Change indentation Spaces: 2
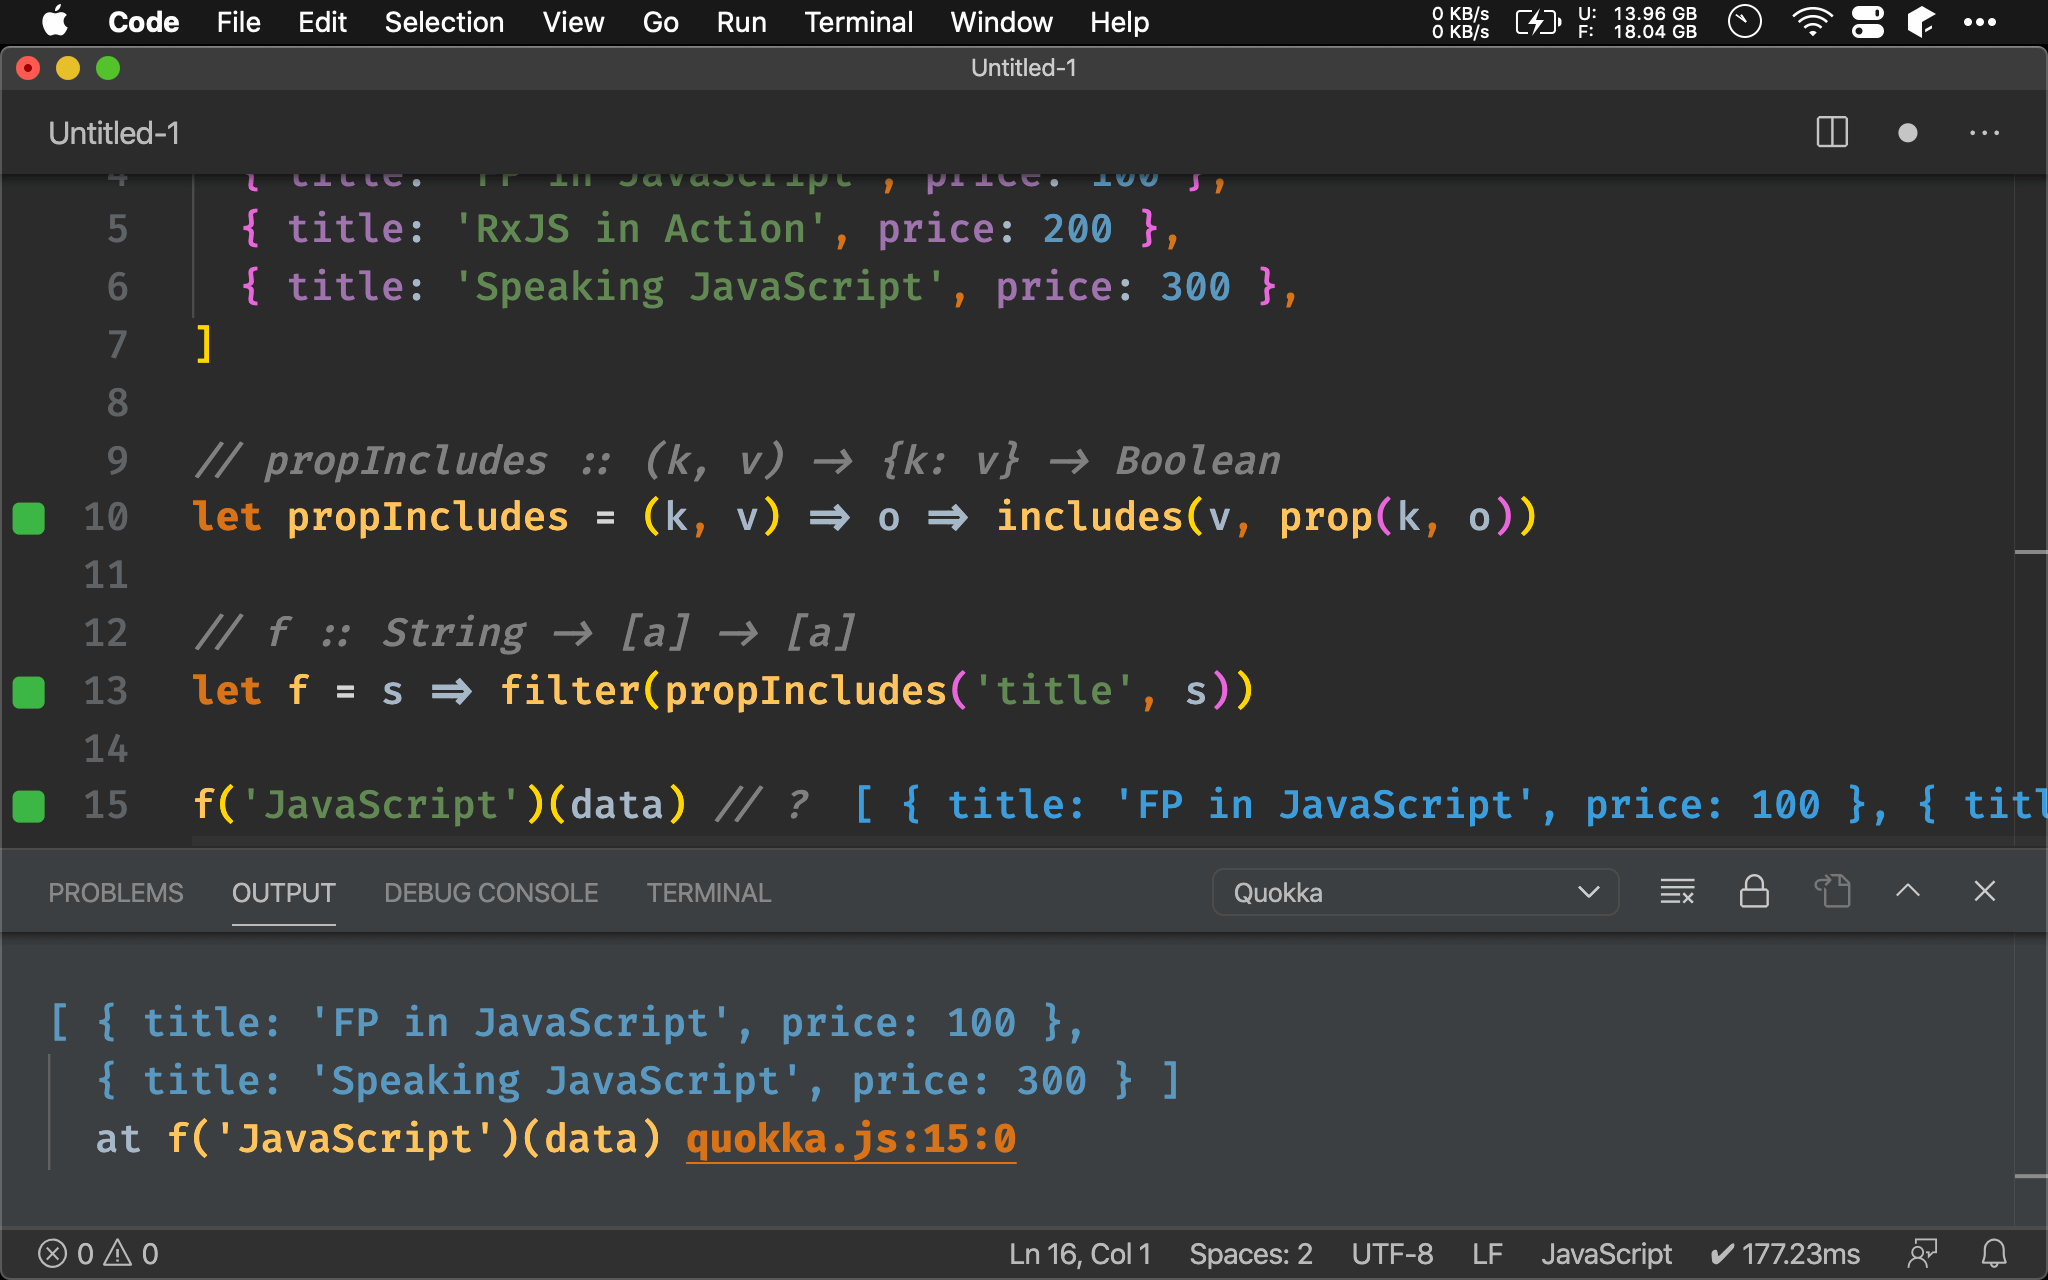Viewport: 2048px width, 1280px height. [1250, 1254]
